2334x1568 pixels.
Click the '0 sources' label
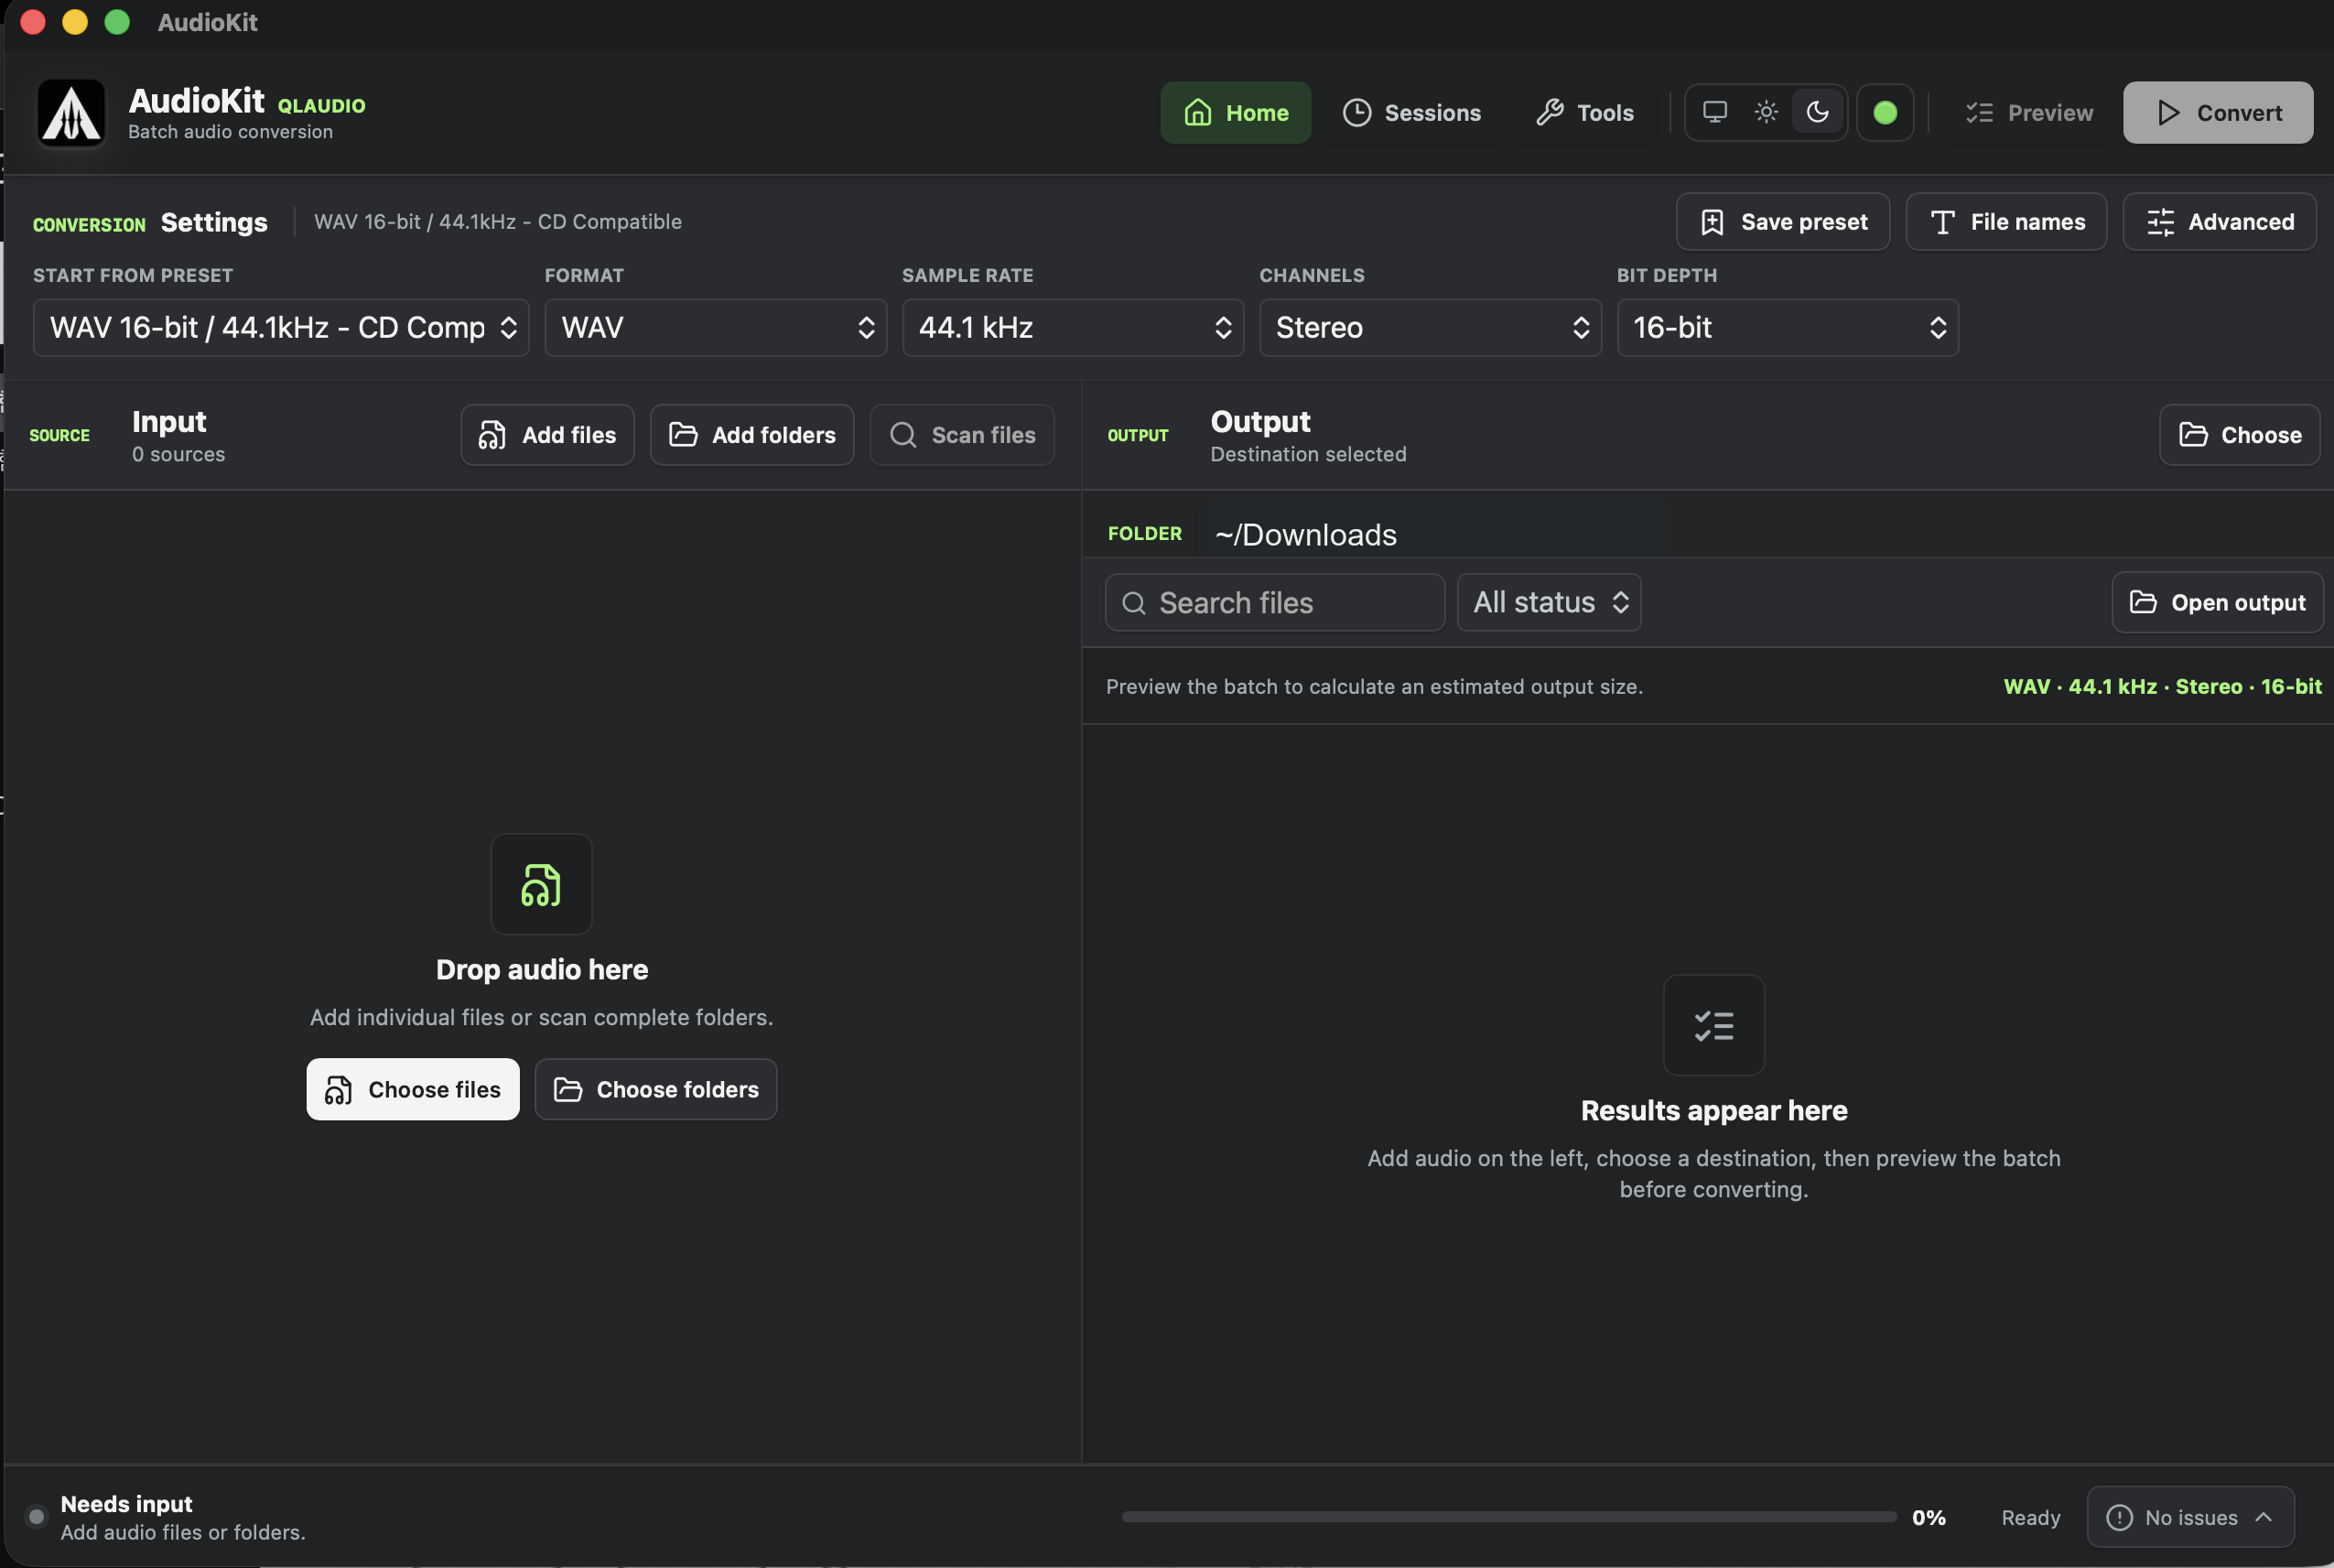pyautogui.click(x=179, y=455)
